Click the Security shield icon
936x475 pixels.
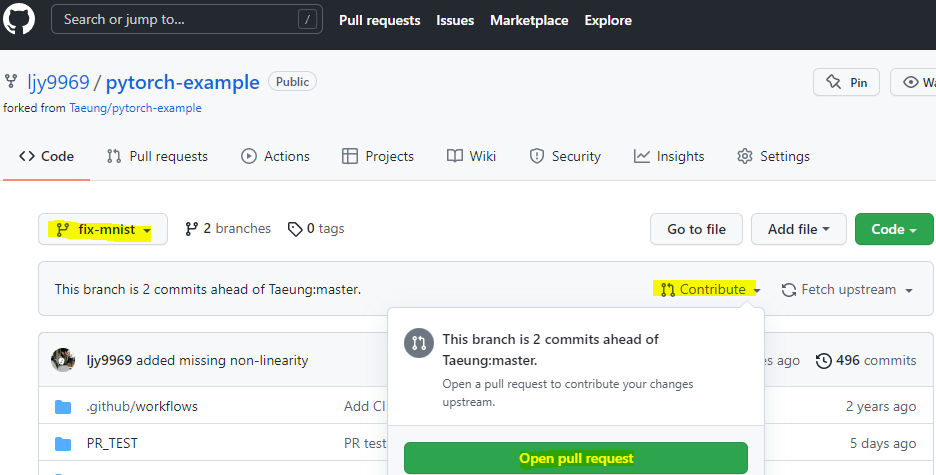(x=537, y=156)
